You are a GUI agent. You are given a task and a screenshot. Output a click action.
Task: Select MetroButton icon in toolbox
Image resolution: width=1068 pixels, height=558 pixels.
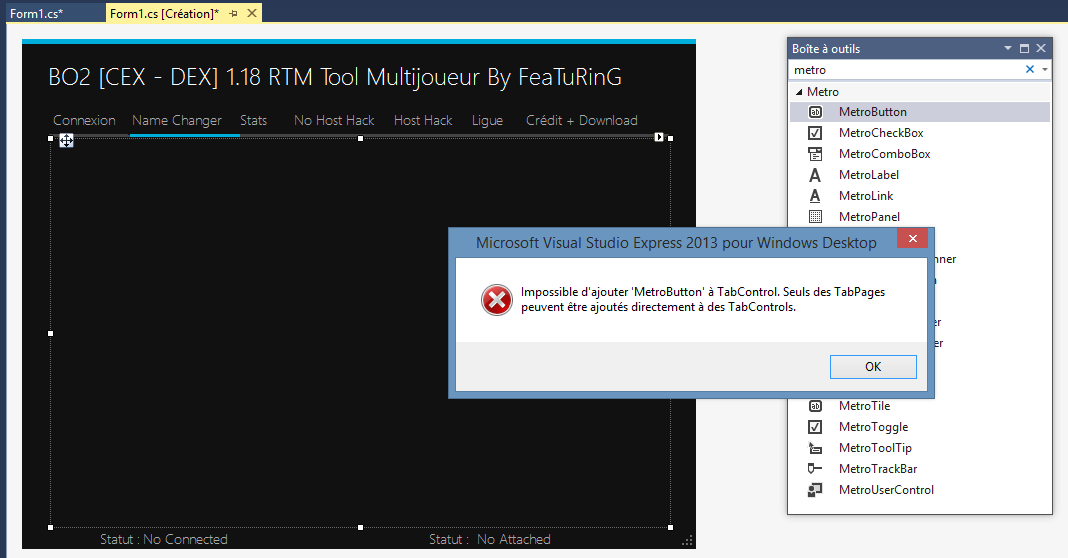coord(815,112)
